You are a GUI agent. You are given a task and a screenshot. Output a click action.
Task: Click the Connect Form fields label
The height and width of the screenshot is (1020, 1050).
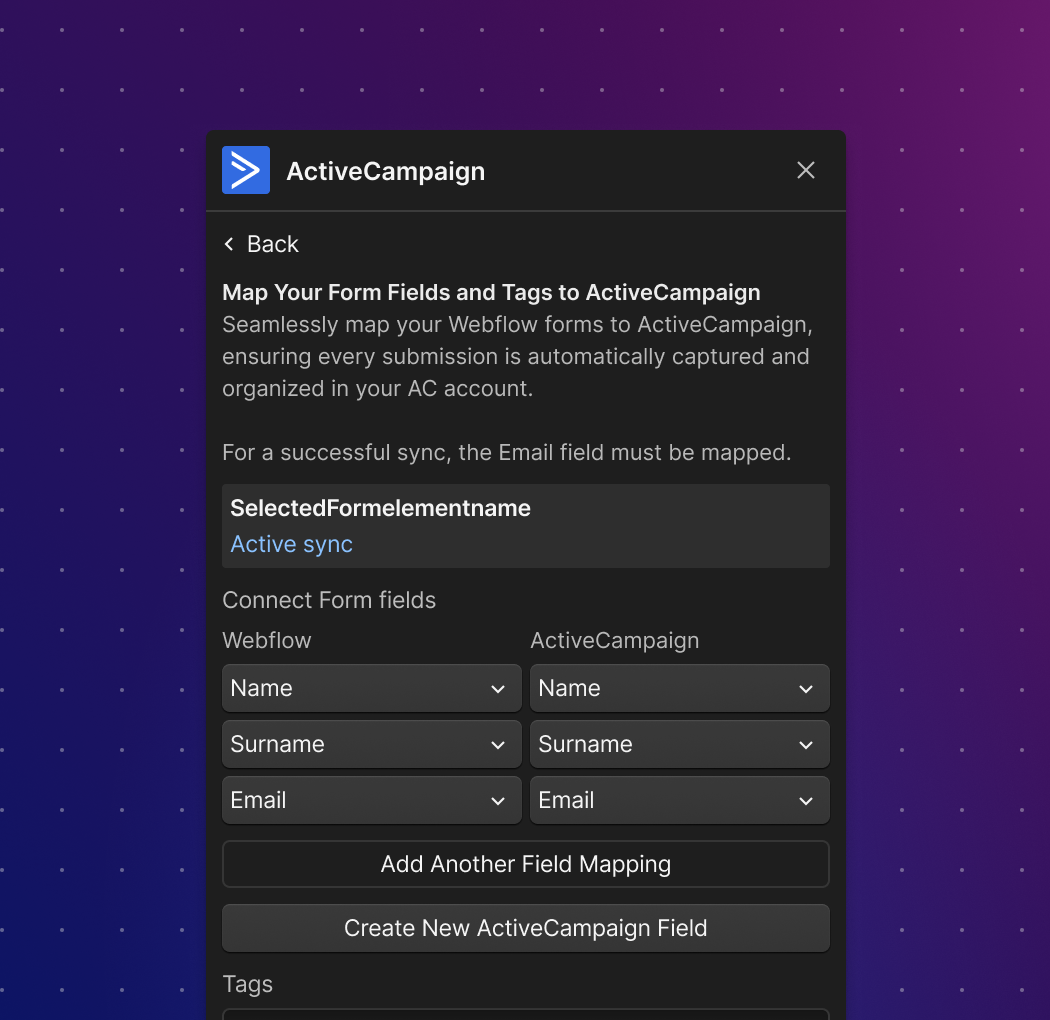click(x=329, y=600)
